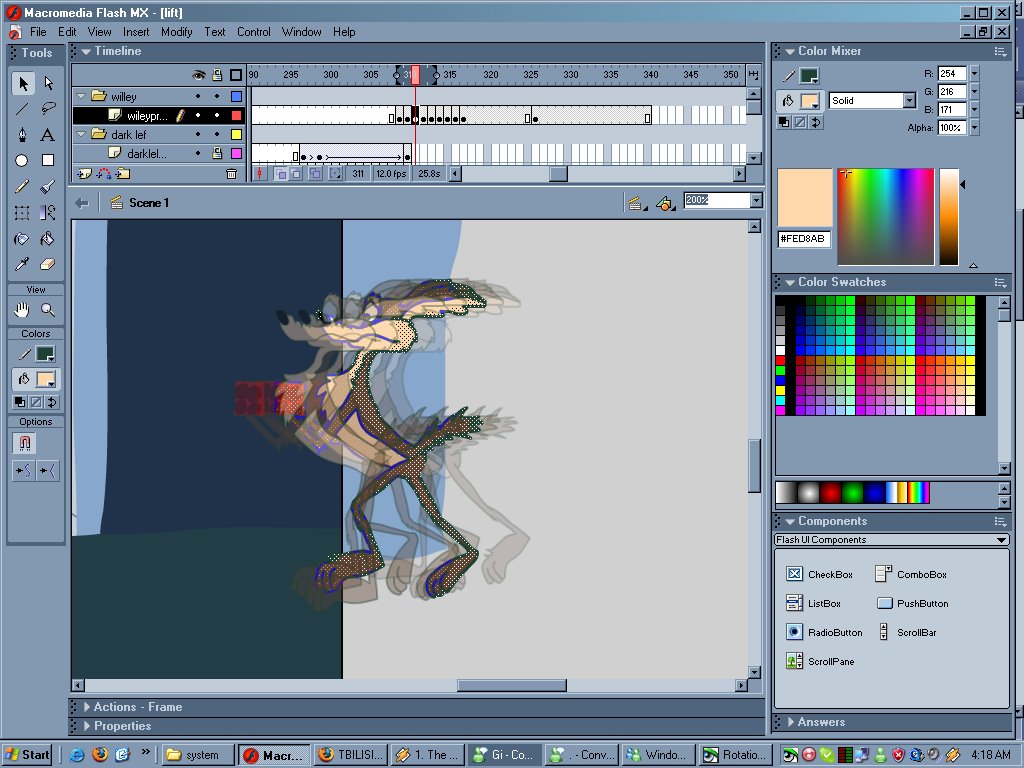The width and height of the screenshot is (1024, 768).
Task: Collapse the dark lef layer folder
Action: coord(82,135)
